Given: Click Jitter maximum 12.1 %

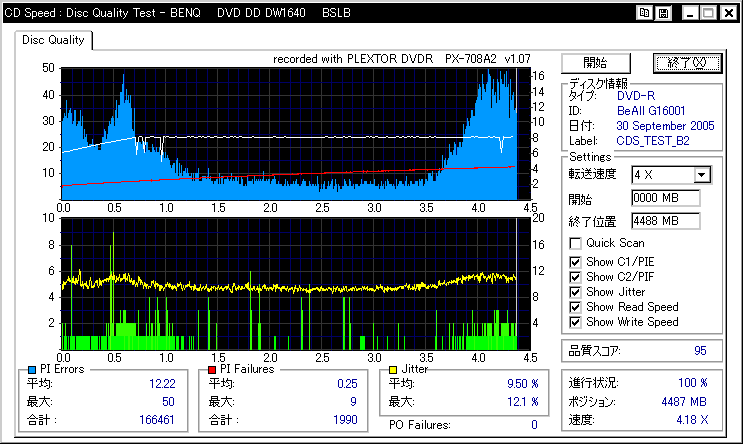Looking at the screenshot, I should click(523, 402).
